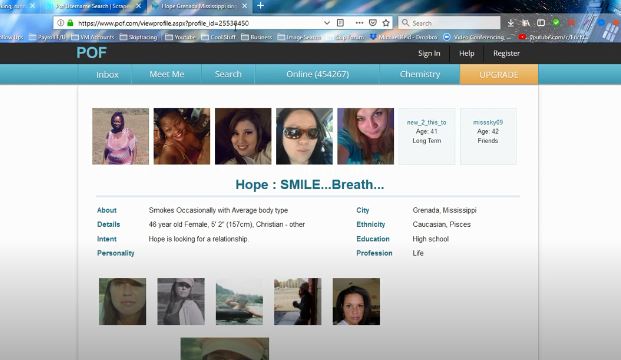Open the Skiptracing bookmarks folder

pos(138,37)
